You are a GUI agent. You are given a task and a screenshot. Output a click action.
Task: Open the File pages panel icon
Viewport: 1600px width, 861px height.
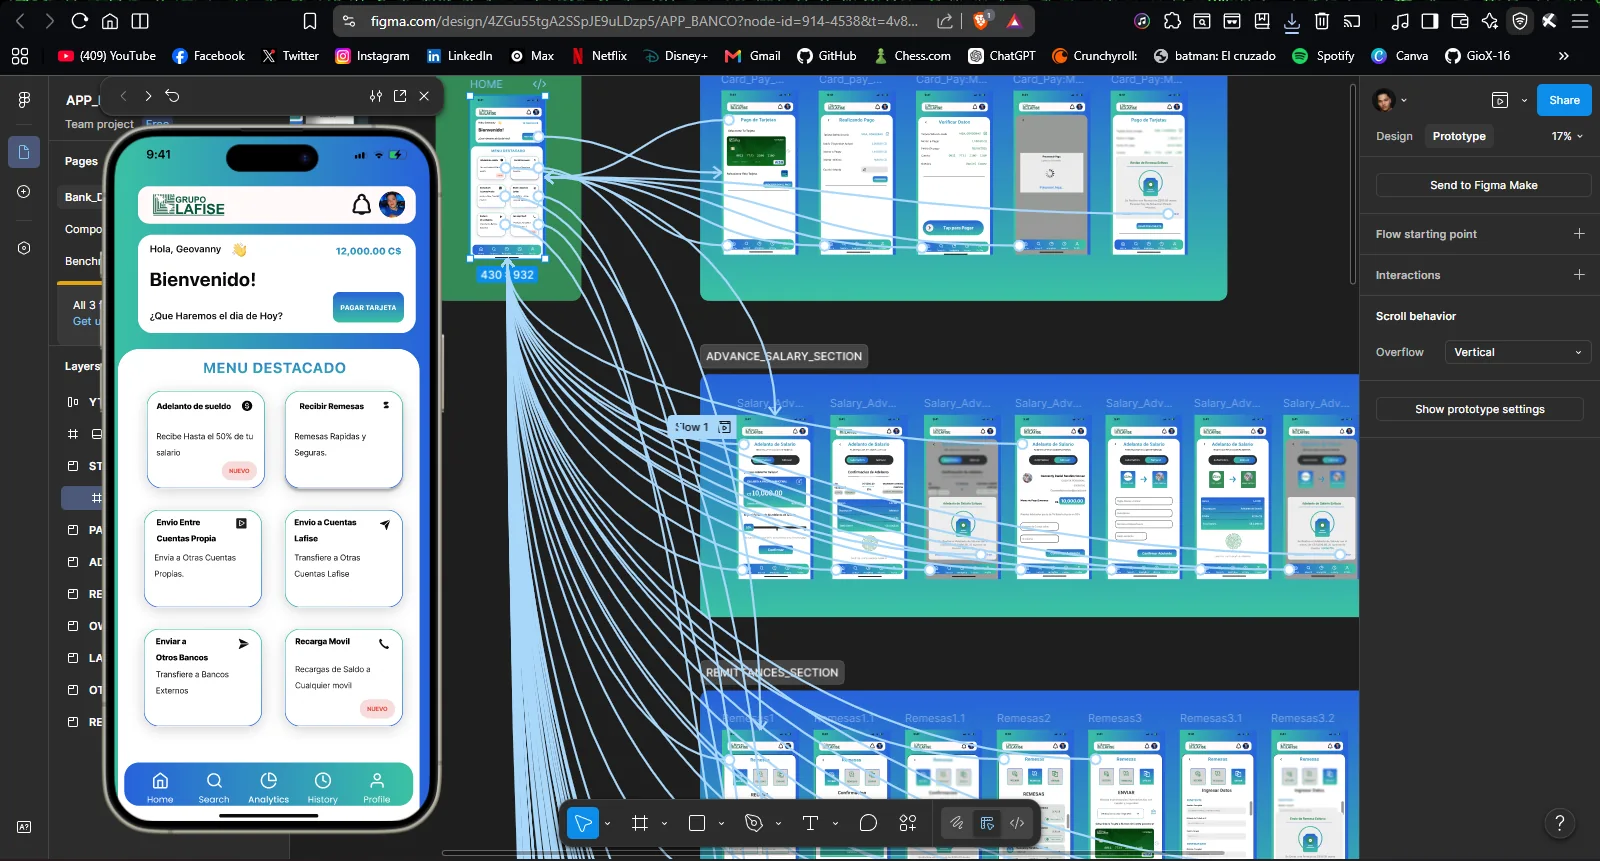point(24,152)
